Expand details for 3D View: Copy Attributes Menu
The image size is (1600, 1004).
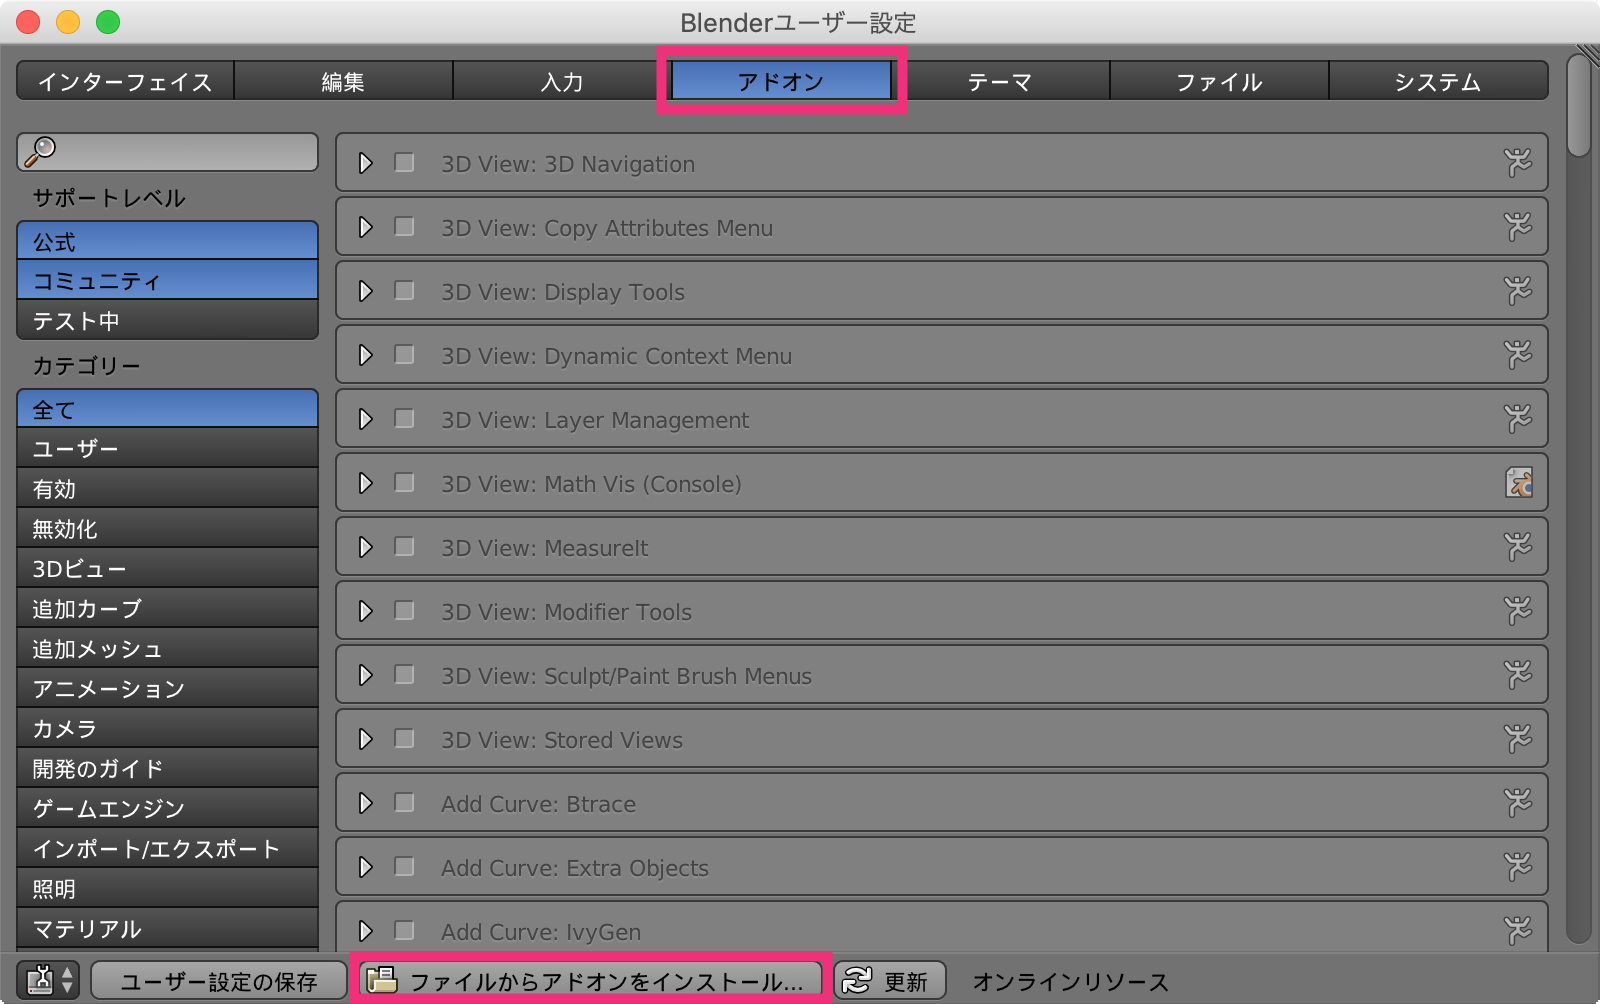tap(364, 226)
